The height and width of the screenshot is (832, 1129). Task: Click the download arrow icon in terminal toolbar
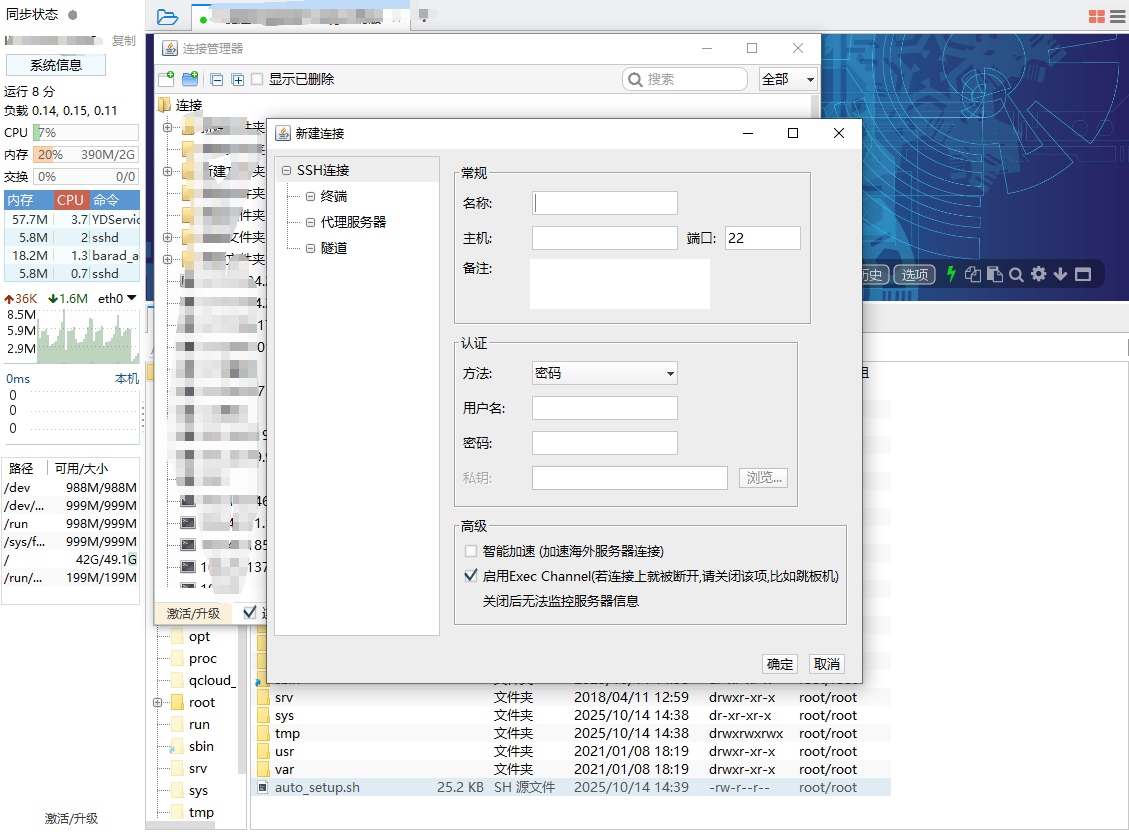pos(1061,274)
